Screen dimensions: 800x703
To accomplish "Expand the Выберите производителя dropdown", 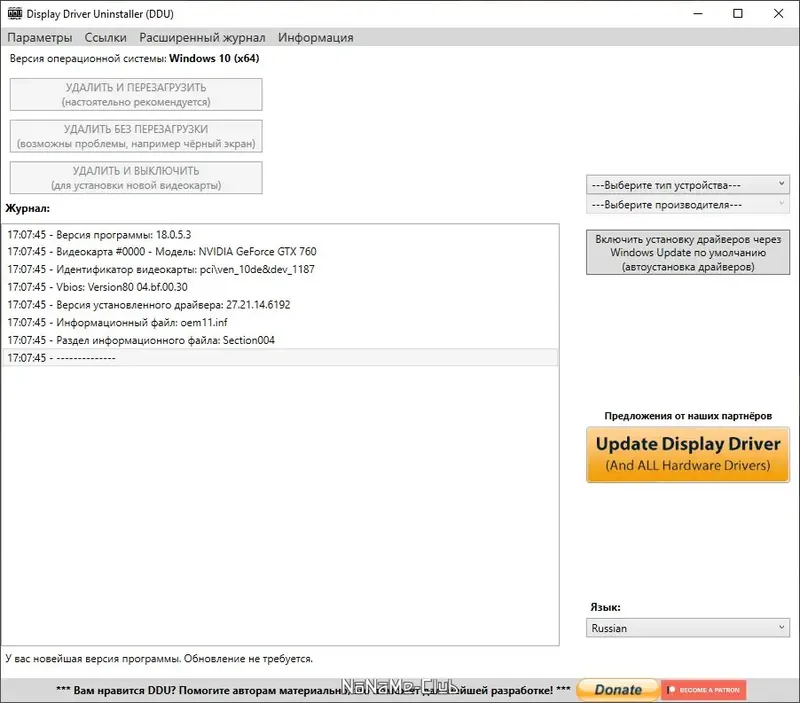I will tap(688, 205).
